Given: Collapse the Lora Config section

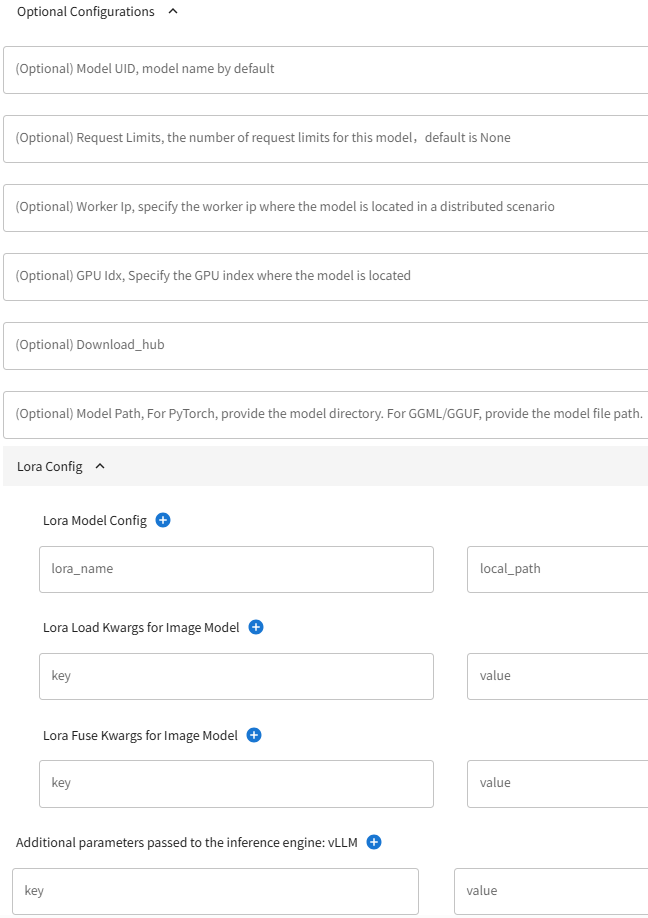Looking at the screenshot, I should [x=100, y=466].
